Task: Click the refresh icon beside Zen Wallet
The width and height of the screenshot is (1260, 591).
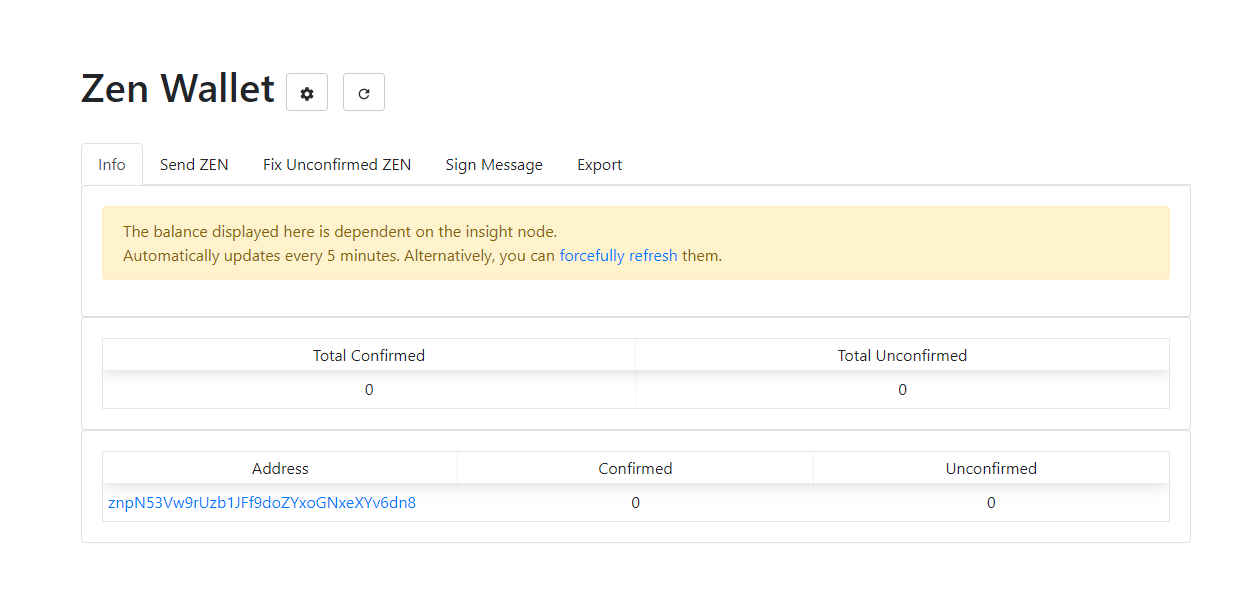Action: point(364,93)
